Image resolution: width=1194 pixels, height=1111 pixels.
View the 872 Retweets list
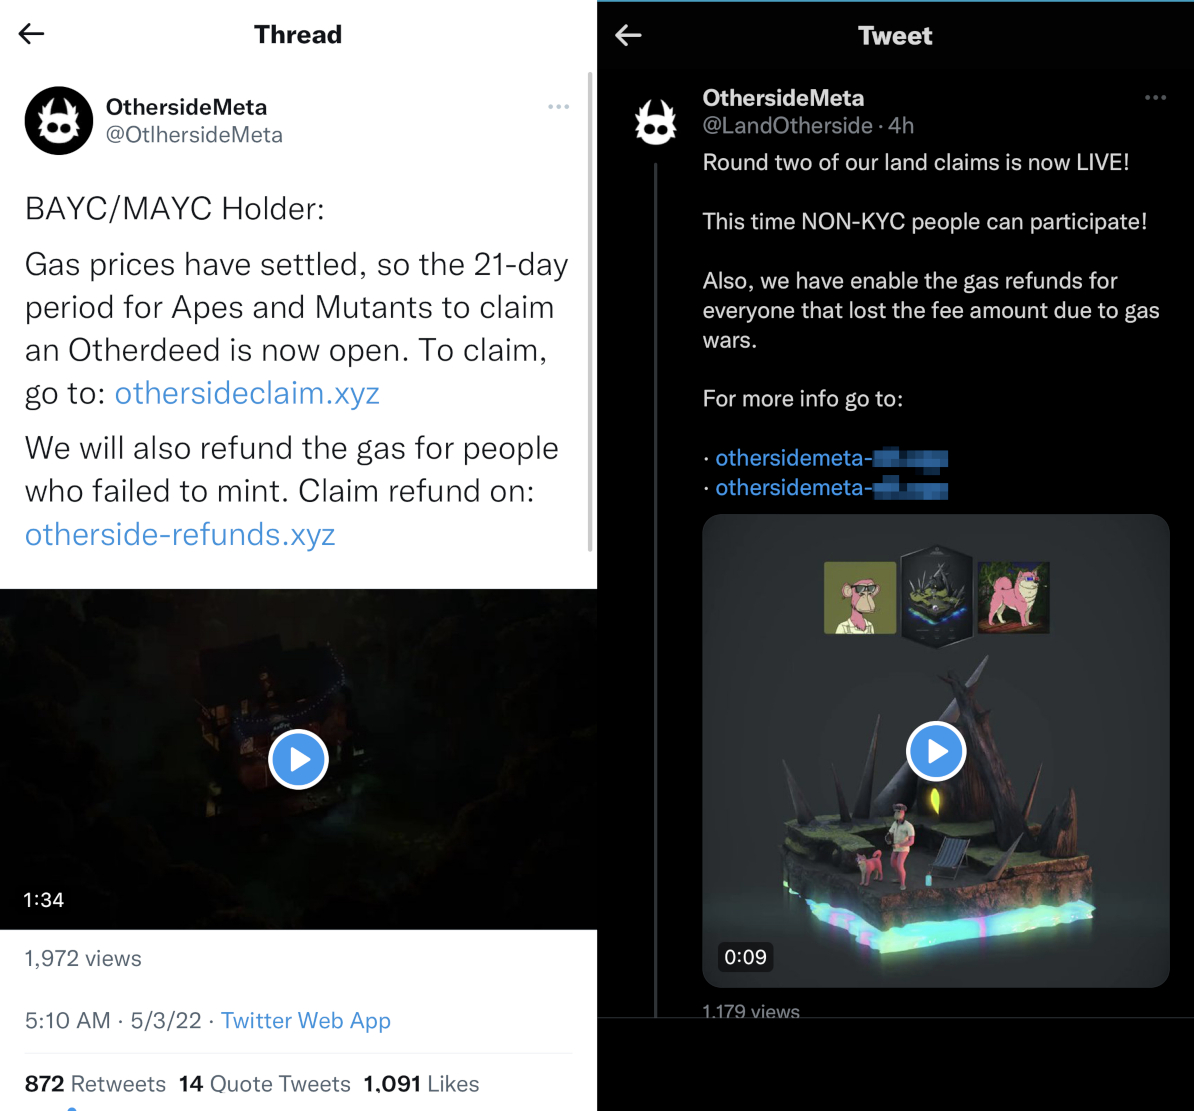95,1084
